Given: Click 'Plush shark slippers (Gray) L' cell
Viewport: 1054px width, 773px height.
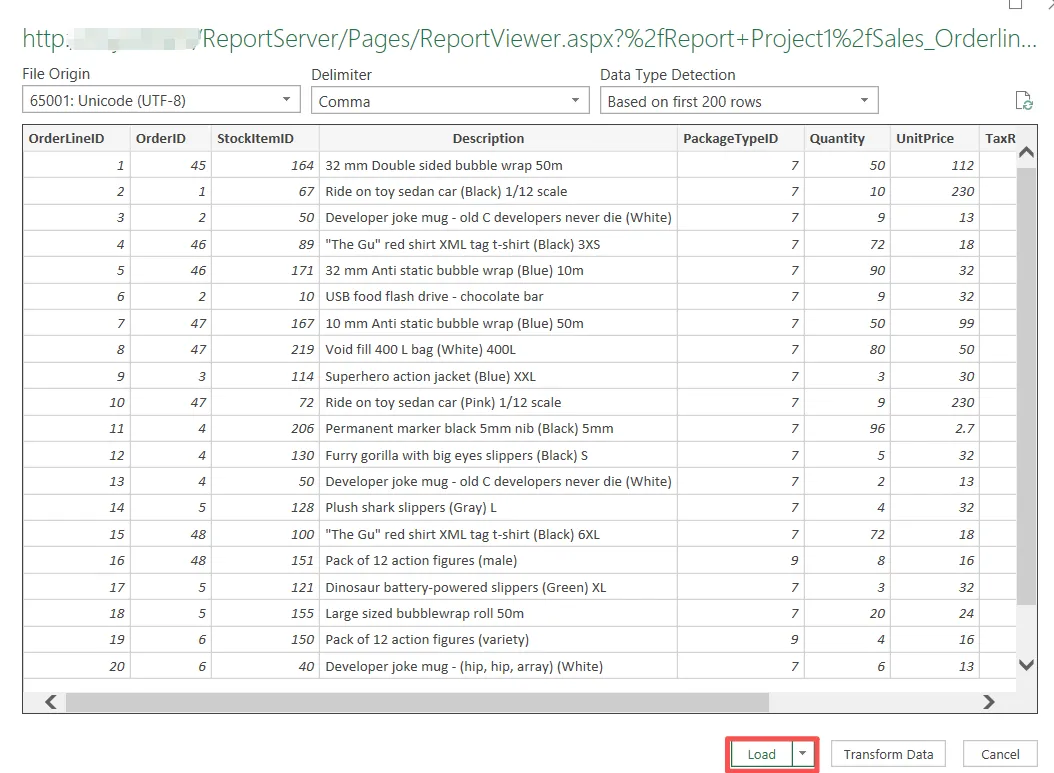Looking at the screenshot, I should point(498,507).
